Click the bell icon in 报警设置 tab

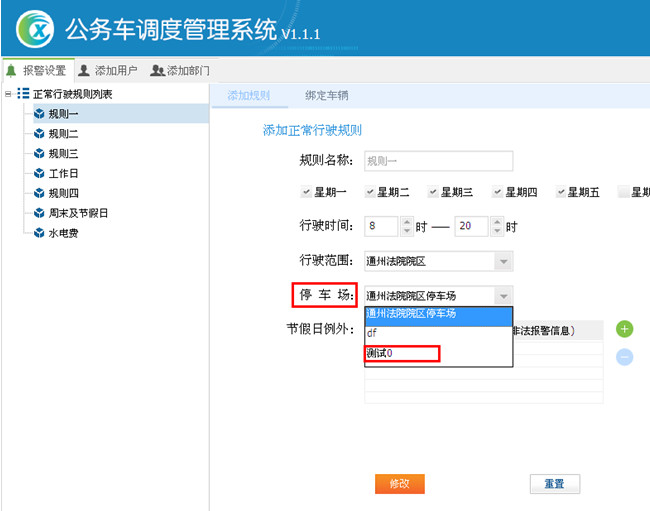pos(12,70)
